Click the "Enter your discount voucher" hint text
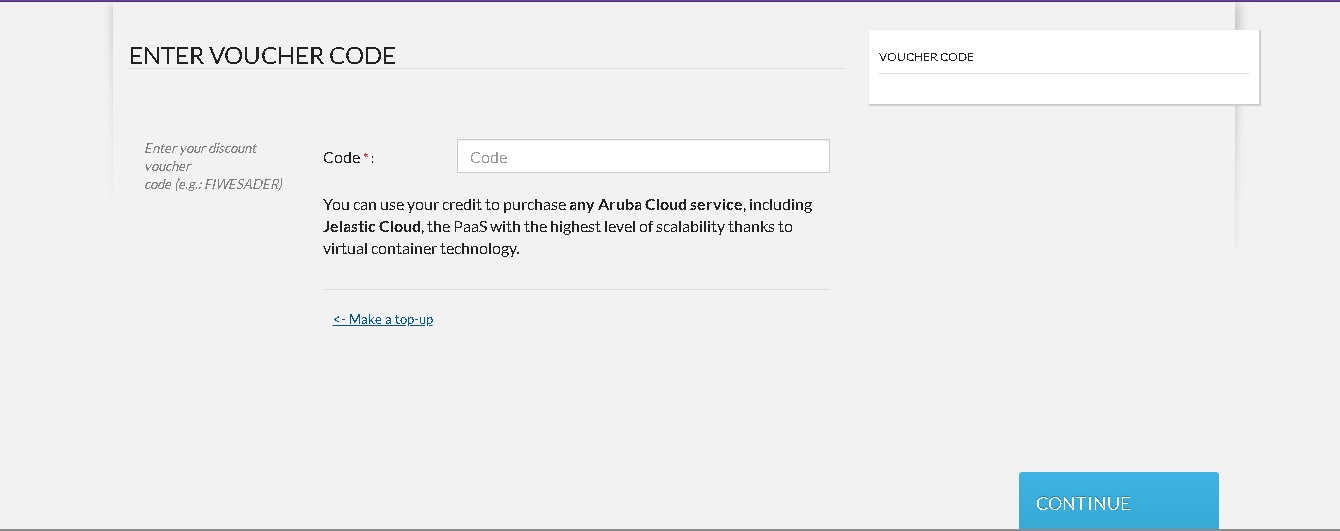 click(x=200, y=148)
